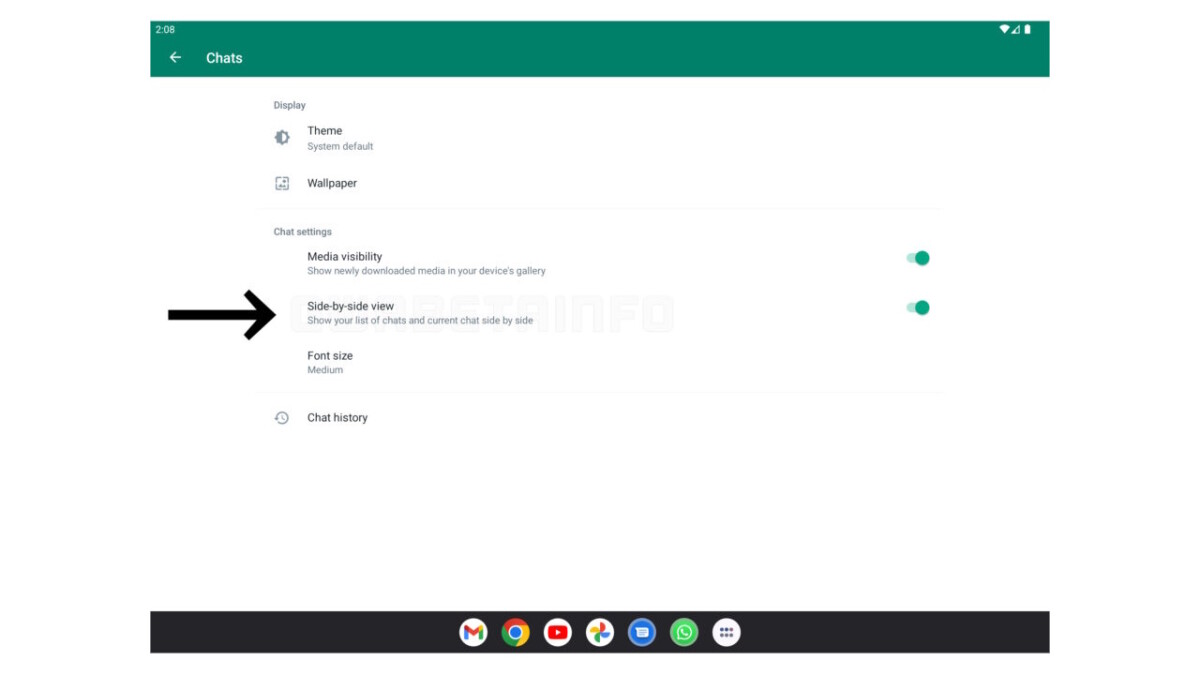Open the Font size selector
The height and width of the screenshot is (675, 1200).
(x=329, y=360)
